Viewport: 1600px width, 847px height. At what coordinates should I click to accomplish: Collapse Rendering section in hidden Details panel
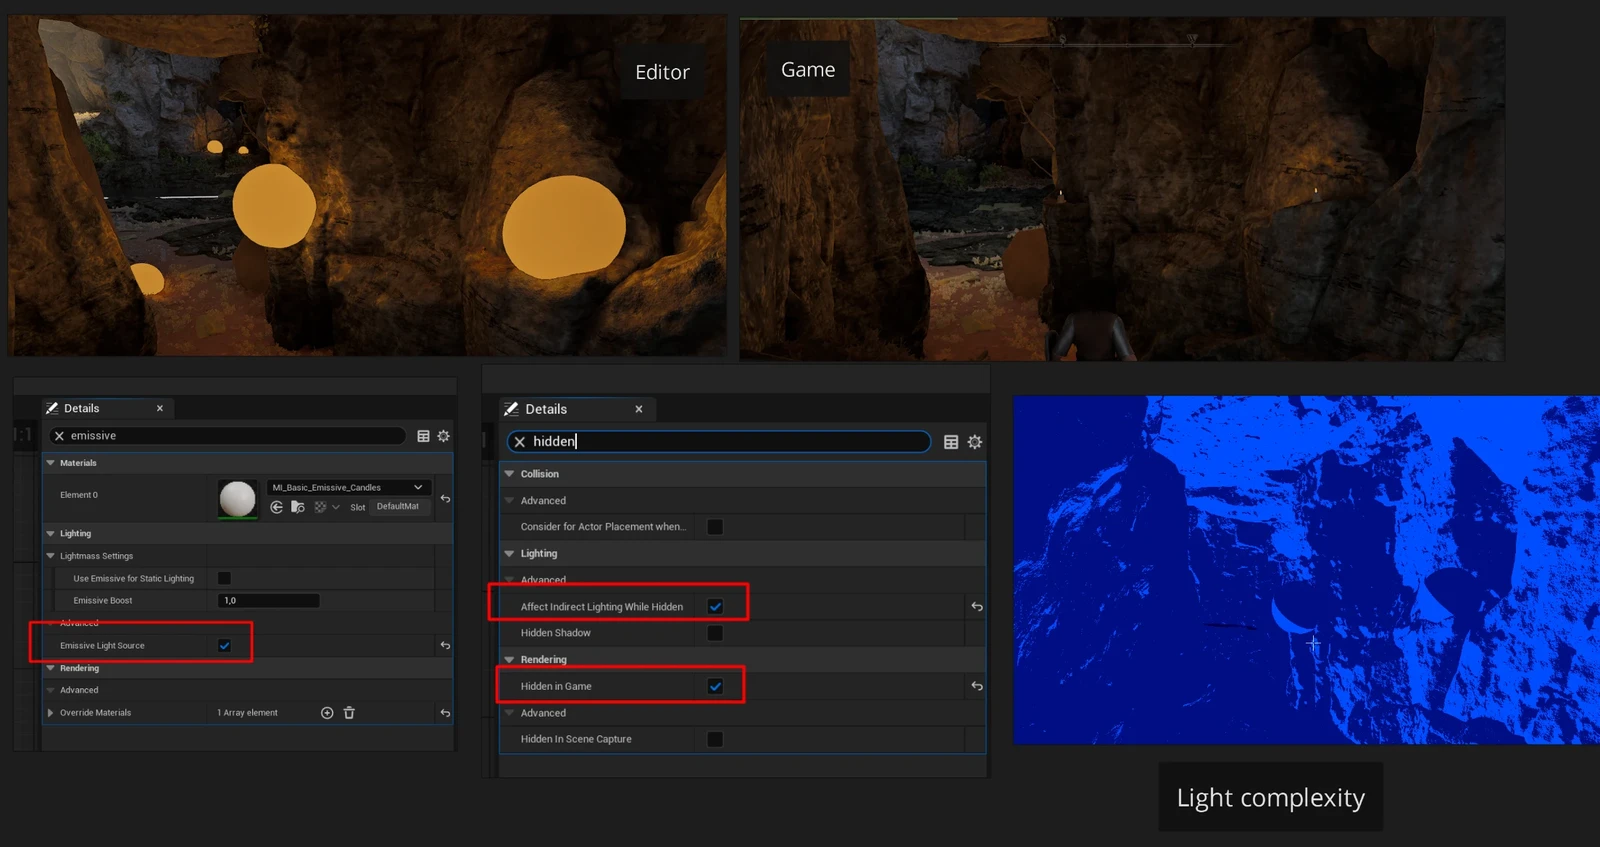pyautogui.click(x=510, y=660)
